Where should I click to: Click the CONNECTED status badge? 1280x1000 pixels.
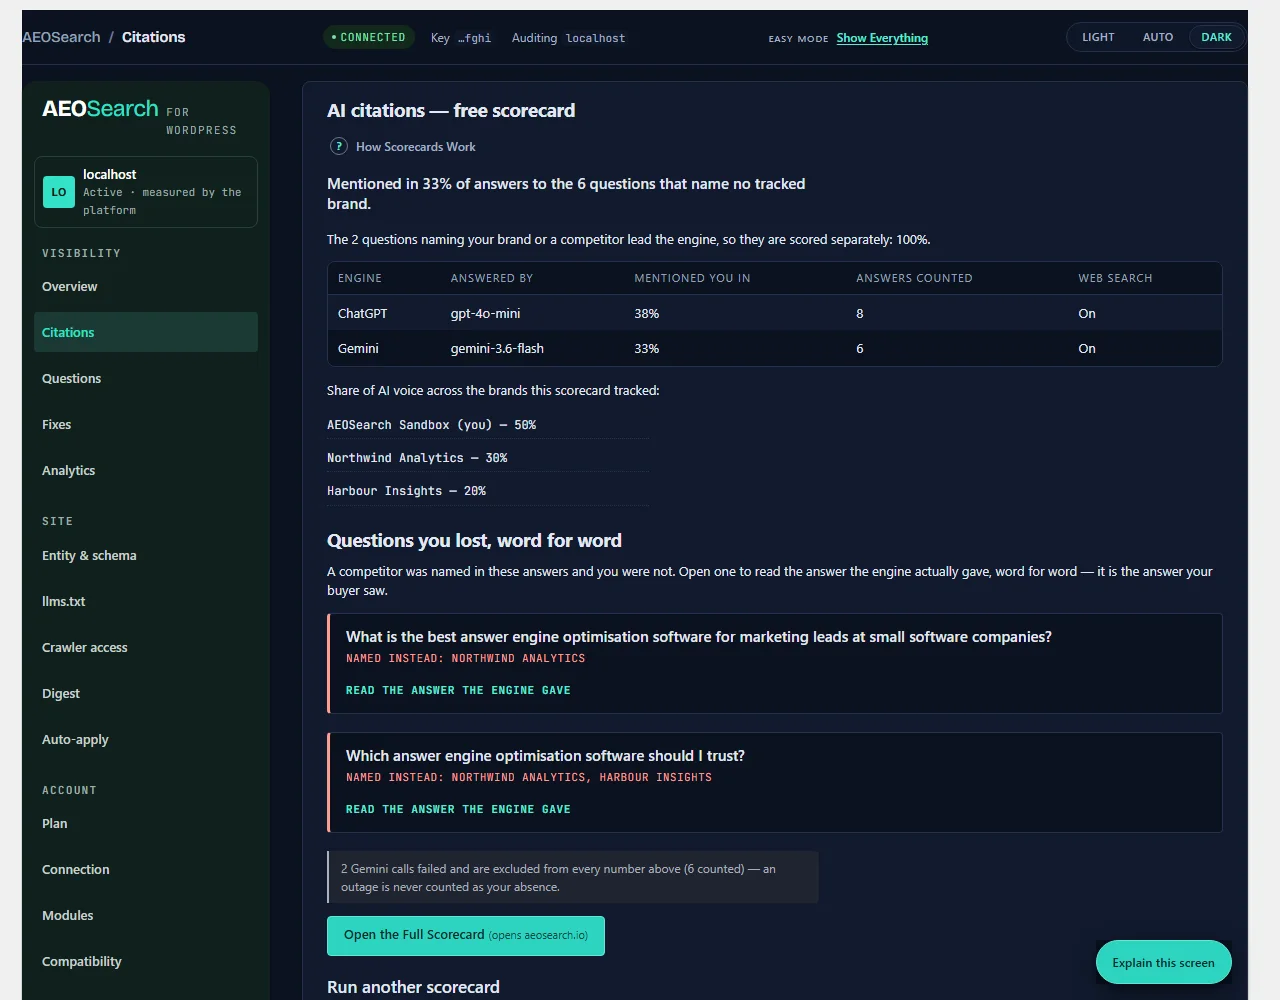[368, 37]
